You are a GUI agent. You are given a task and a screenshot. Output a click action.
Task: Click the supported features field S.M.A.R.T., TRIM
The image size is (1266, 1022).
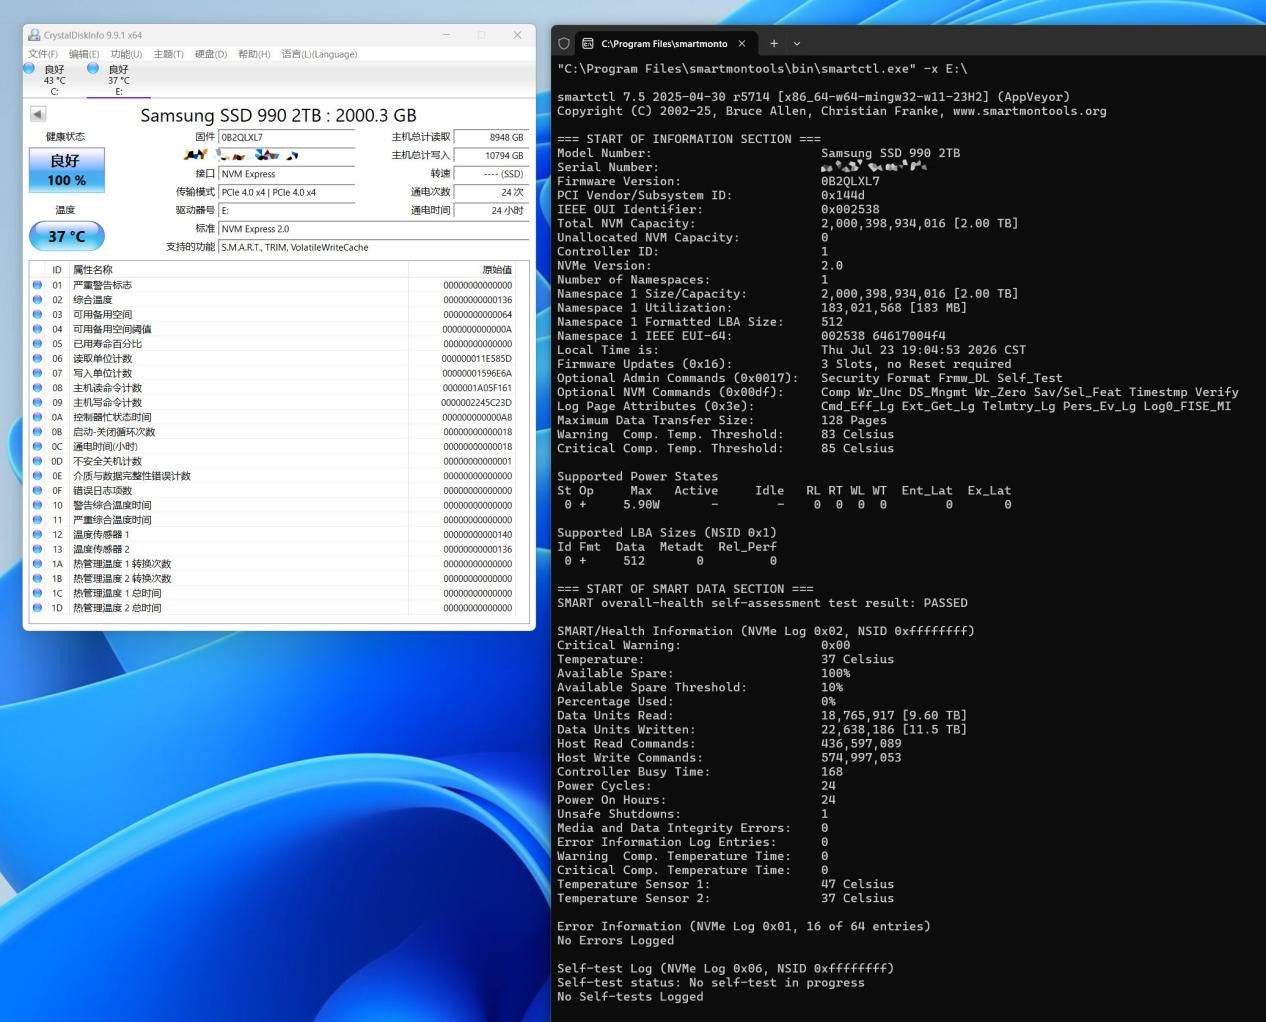372,247
